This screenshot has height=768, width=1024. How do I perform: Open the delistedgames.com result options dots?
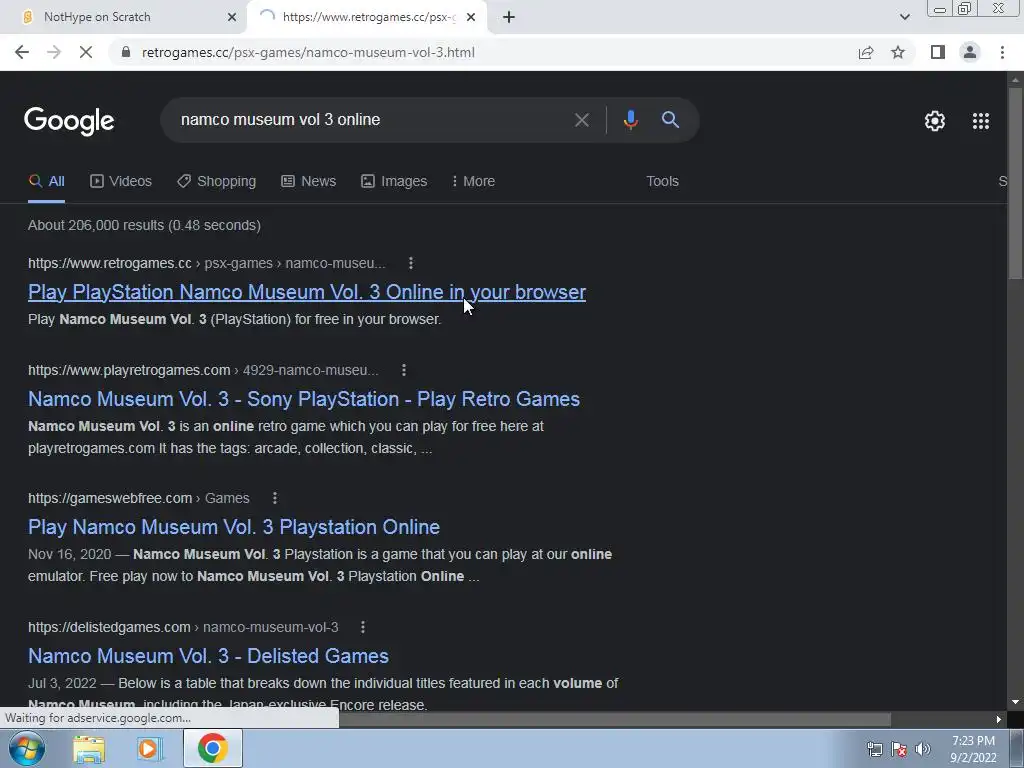point(363,627)
